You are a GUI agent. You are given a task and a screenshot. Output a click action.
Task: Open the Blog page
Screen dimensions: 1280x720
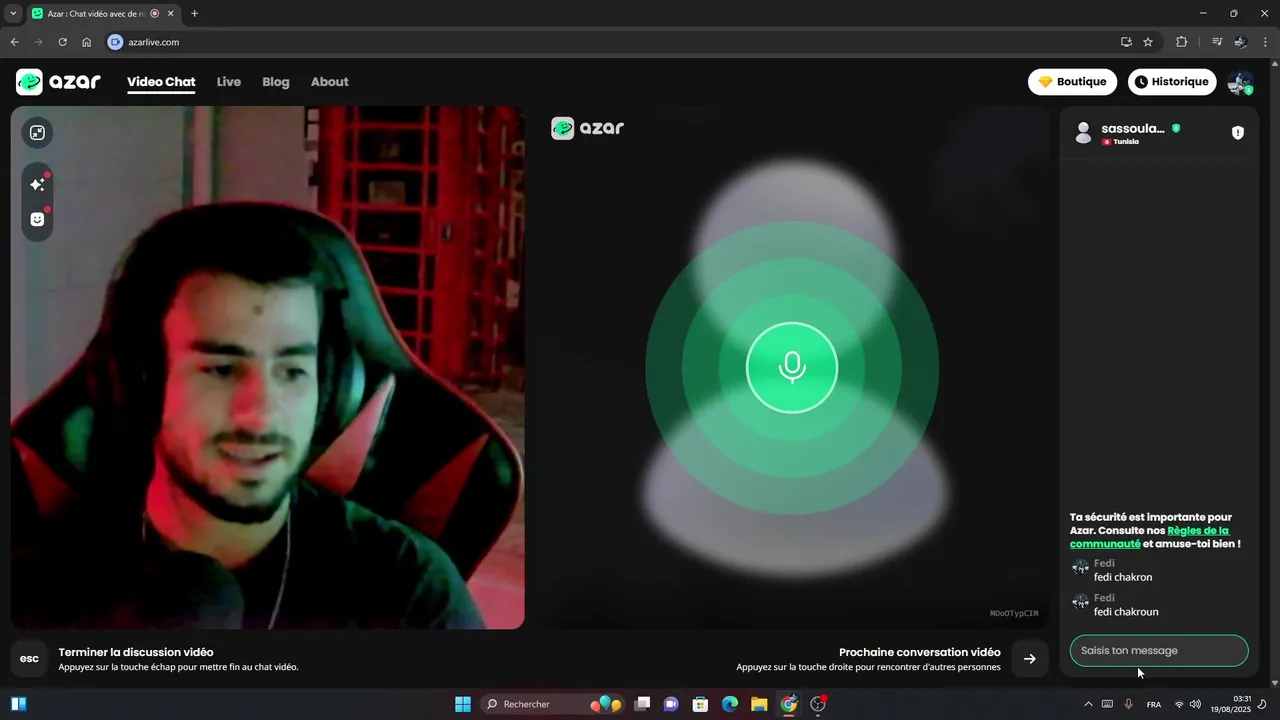coord(276,82)
